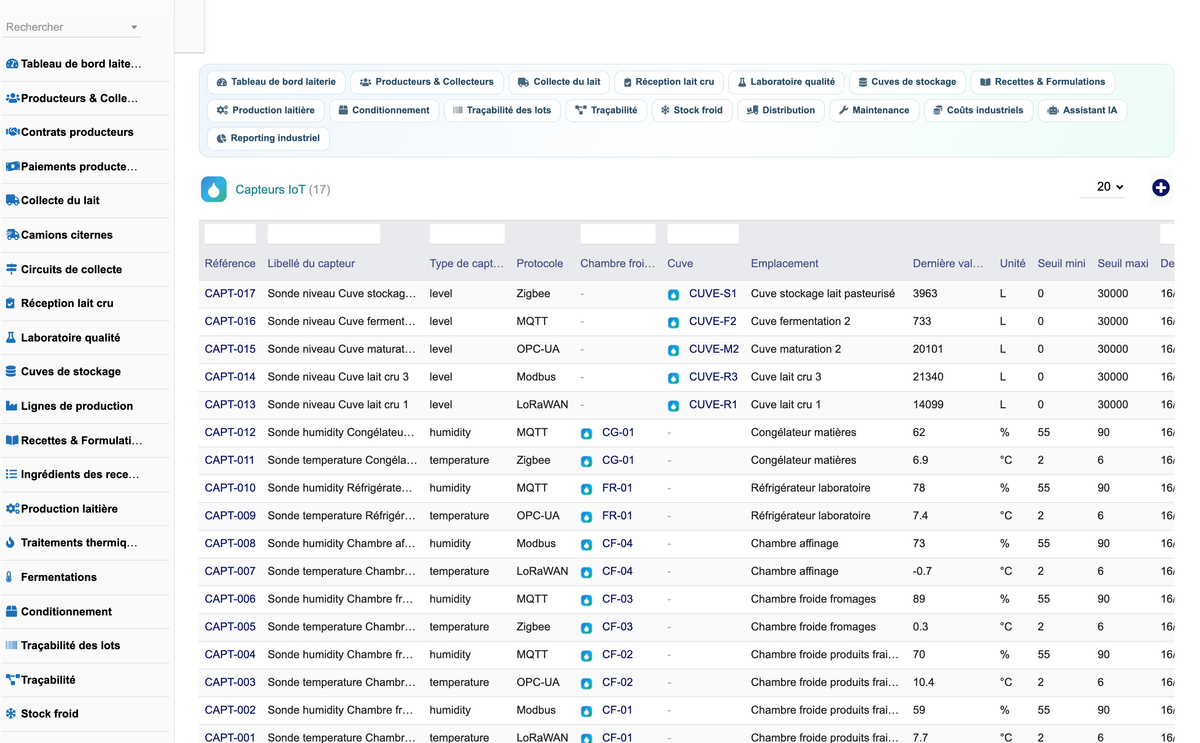Click Chambre affinage cell in CAPT-007 row

pos(795,572)
